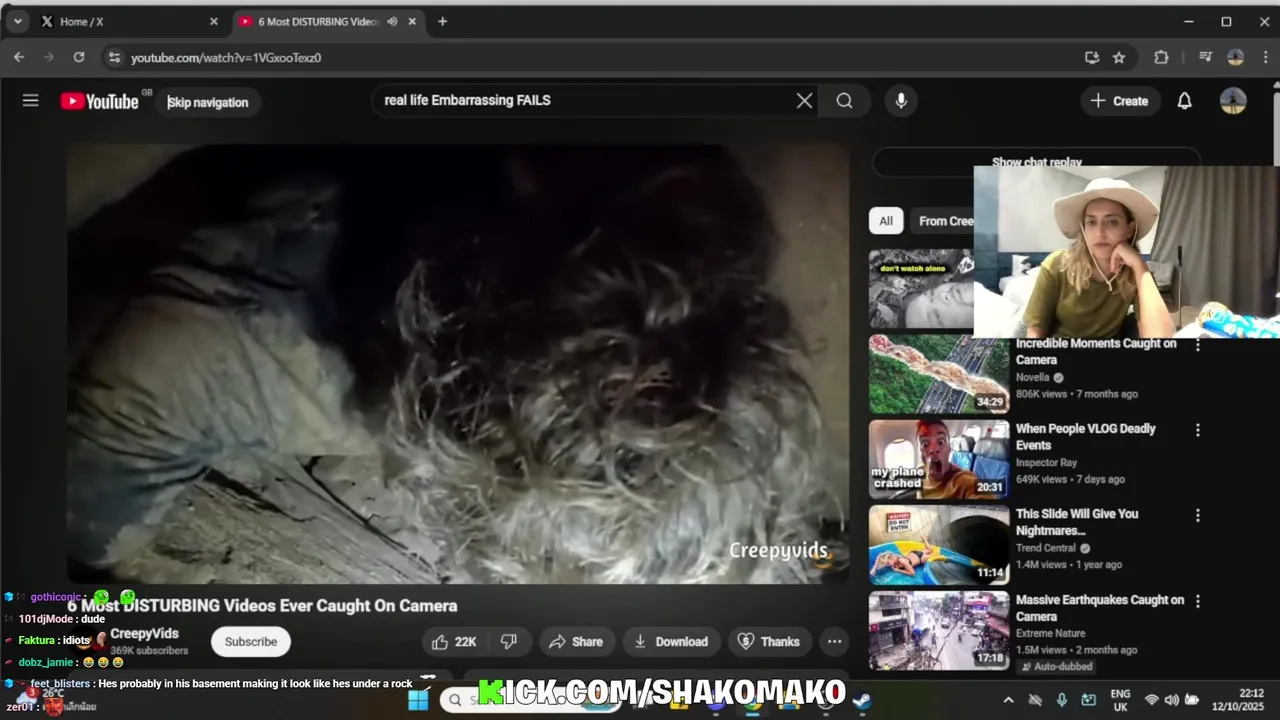
Task: Open the waterslide 11:14 video thumbnail
Action: pos(939,545)
